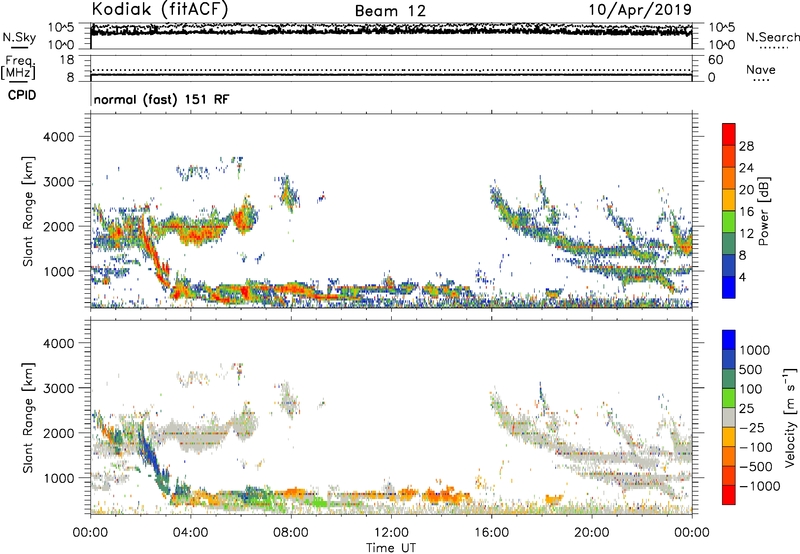Click the solid line sample under 'N.Sky'
This screenshot has width=800, height=554.
[19, 48]
